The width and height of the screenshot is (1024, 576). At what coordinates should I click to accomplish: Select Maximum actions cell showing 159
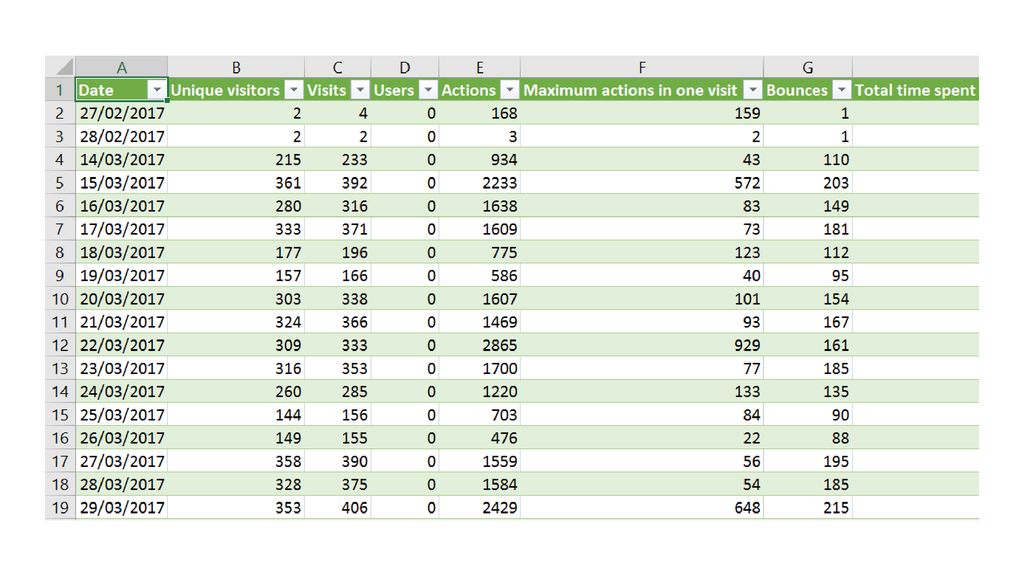(x=642, y=113)
